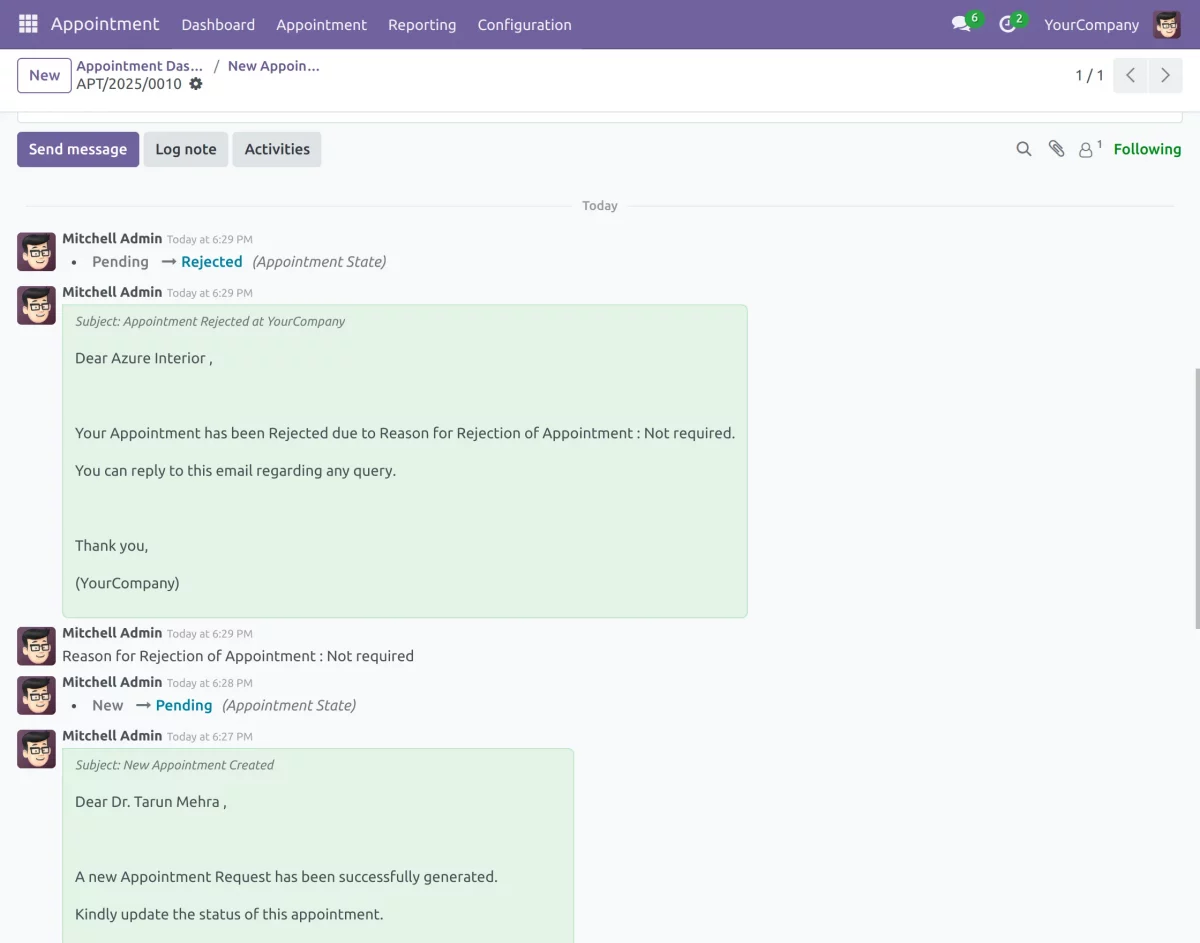Click the Log note button
The height and width of the screenshot is (943, 1200).
click(186, 149)
